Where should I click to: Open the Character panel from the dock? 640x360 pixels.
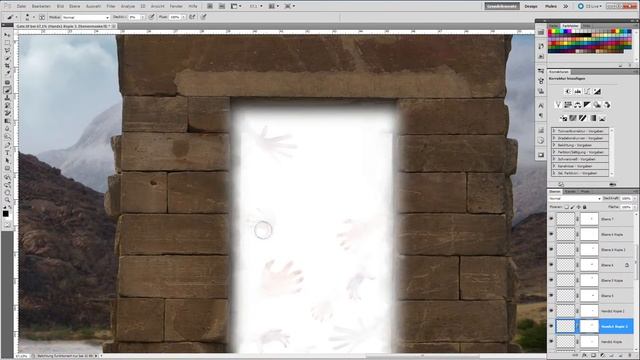point(541,106)
